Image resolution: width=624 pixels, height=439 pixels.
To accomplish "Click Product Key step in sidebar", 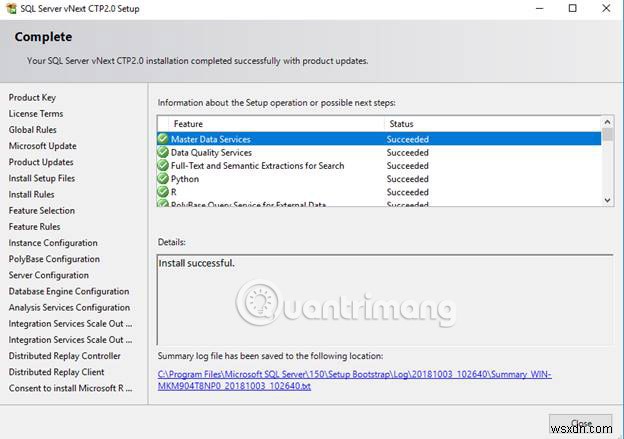I will 32,98.
